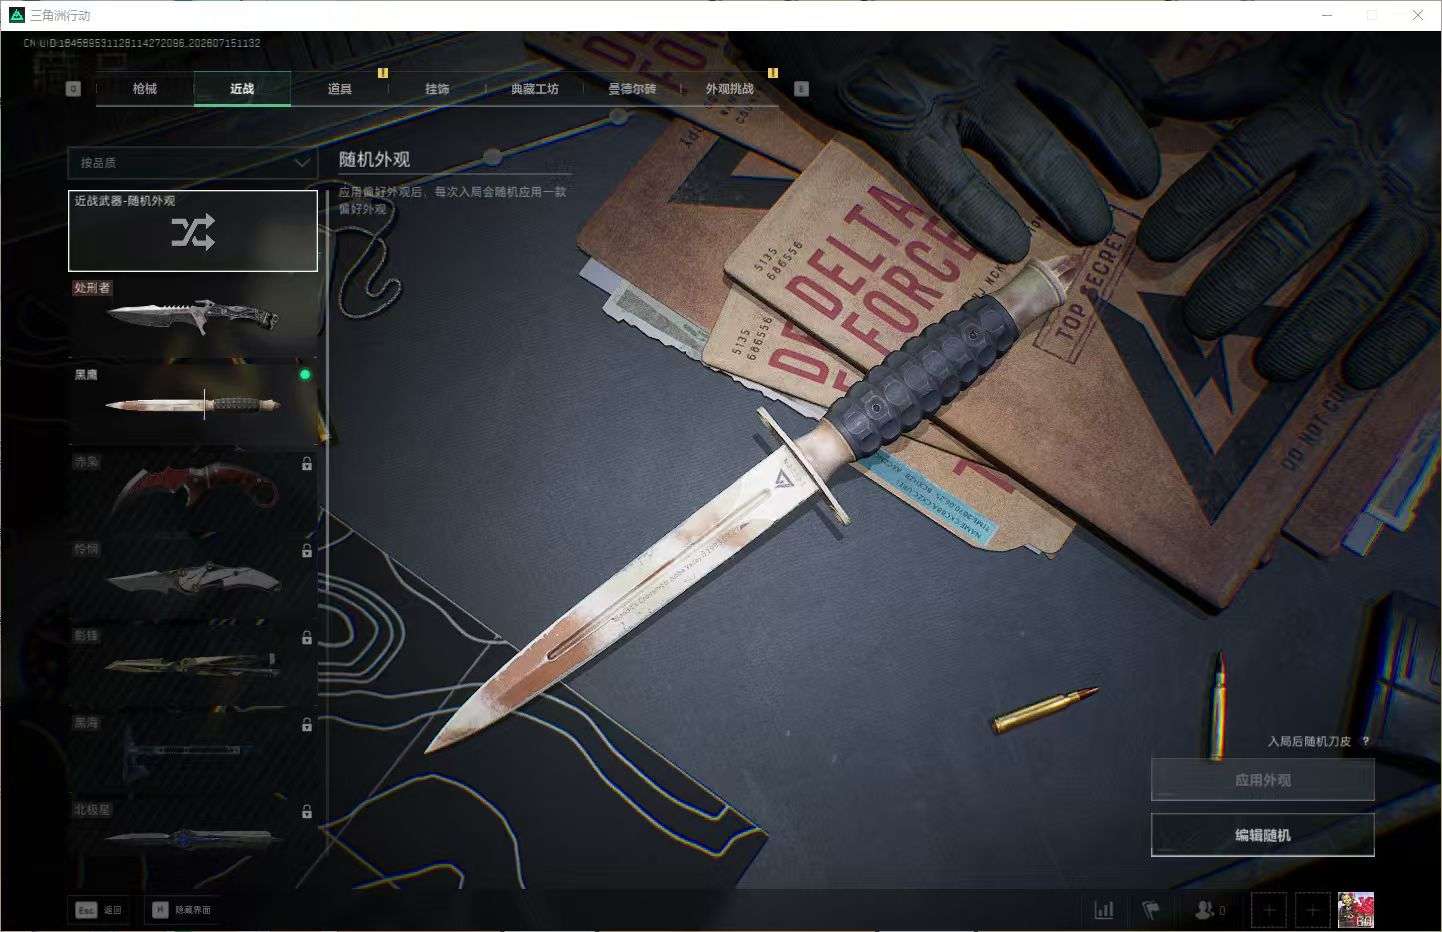1442x932 pixels.
Task: Select the 处刑者 knife skin
Action: click(193, 318)
